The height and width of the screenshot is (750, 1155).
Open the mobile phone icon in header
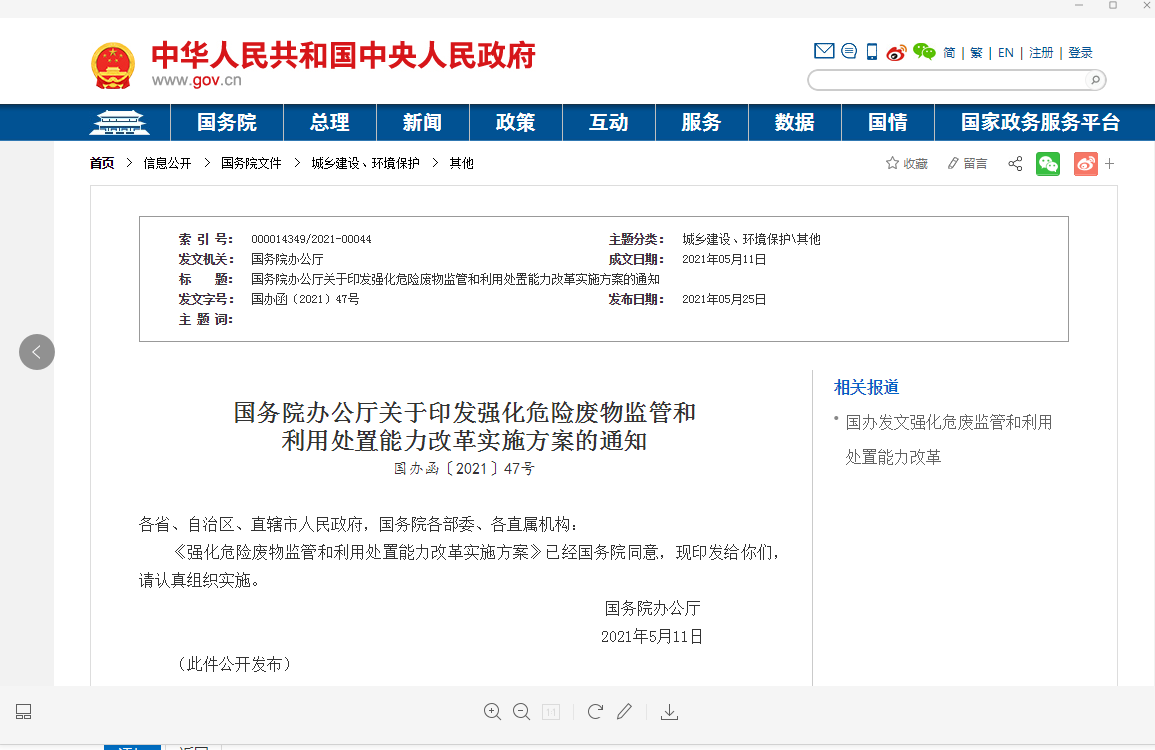click(x=872, y=52)
